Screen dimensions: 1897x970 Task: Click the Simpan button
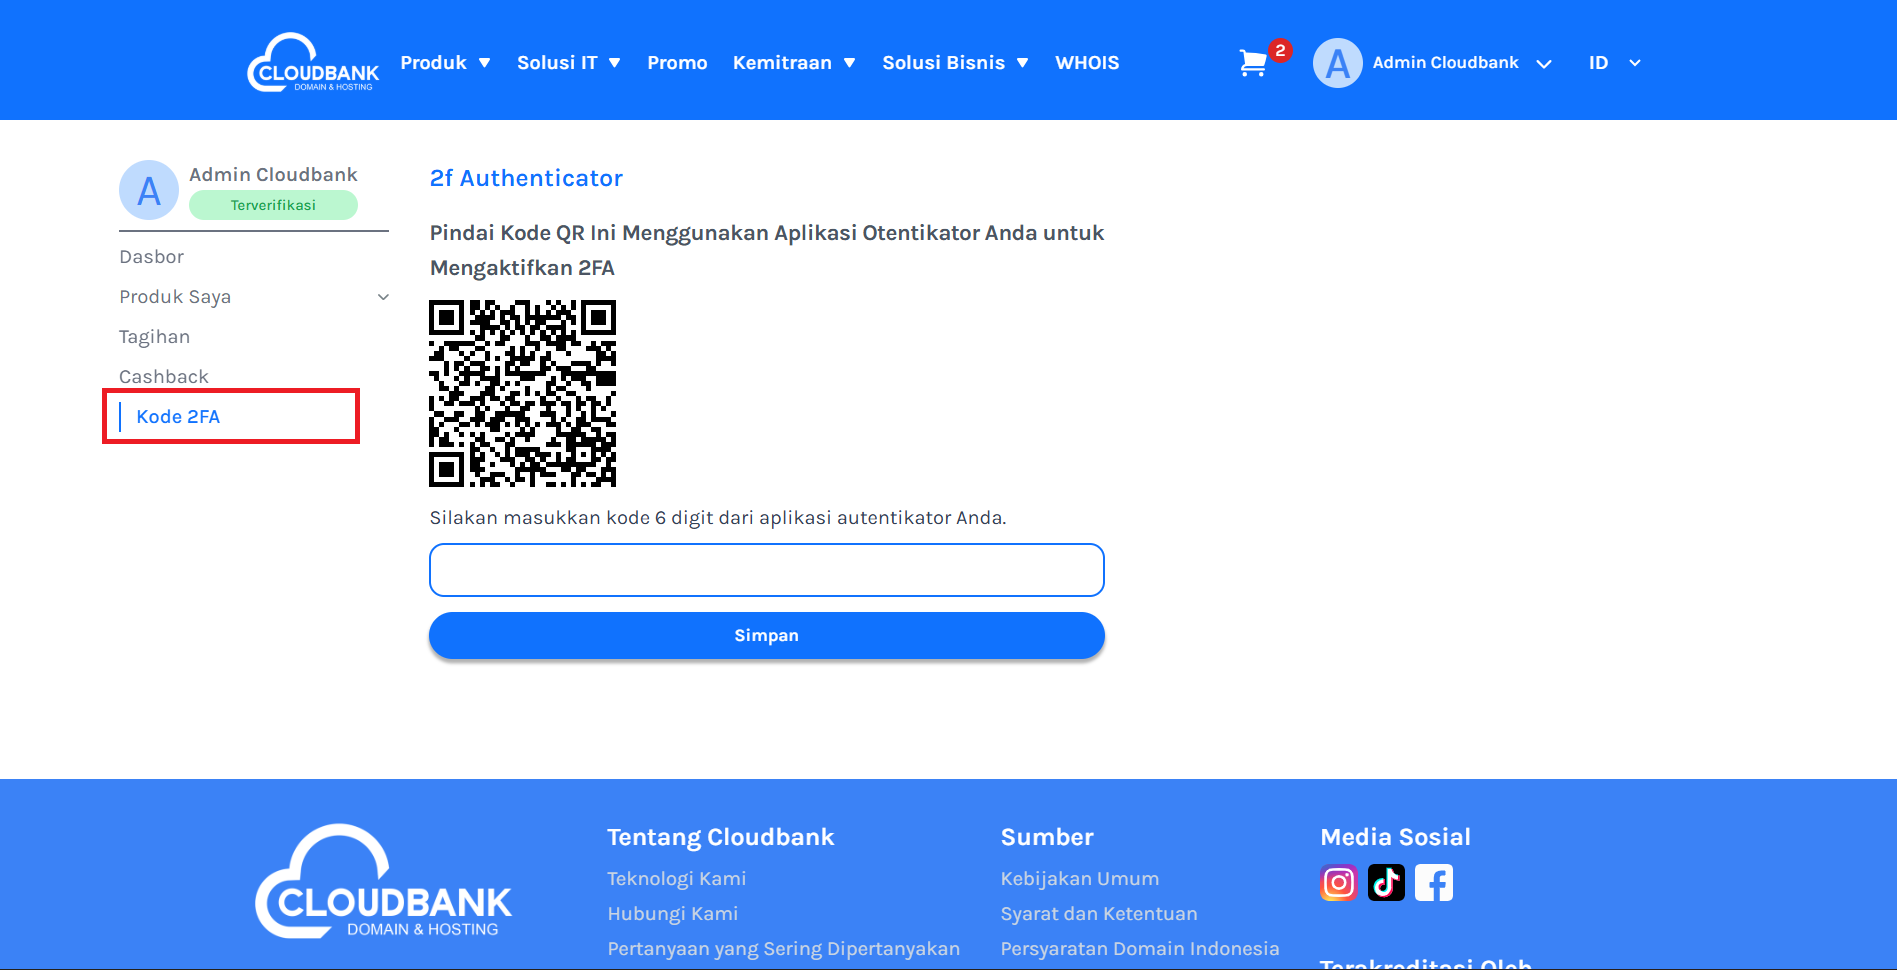(x=767, y=636)
